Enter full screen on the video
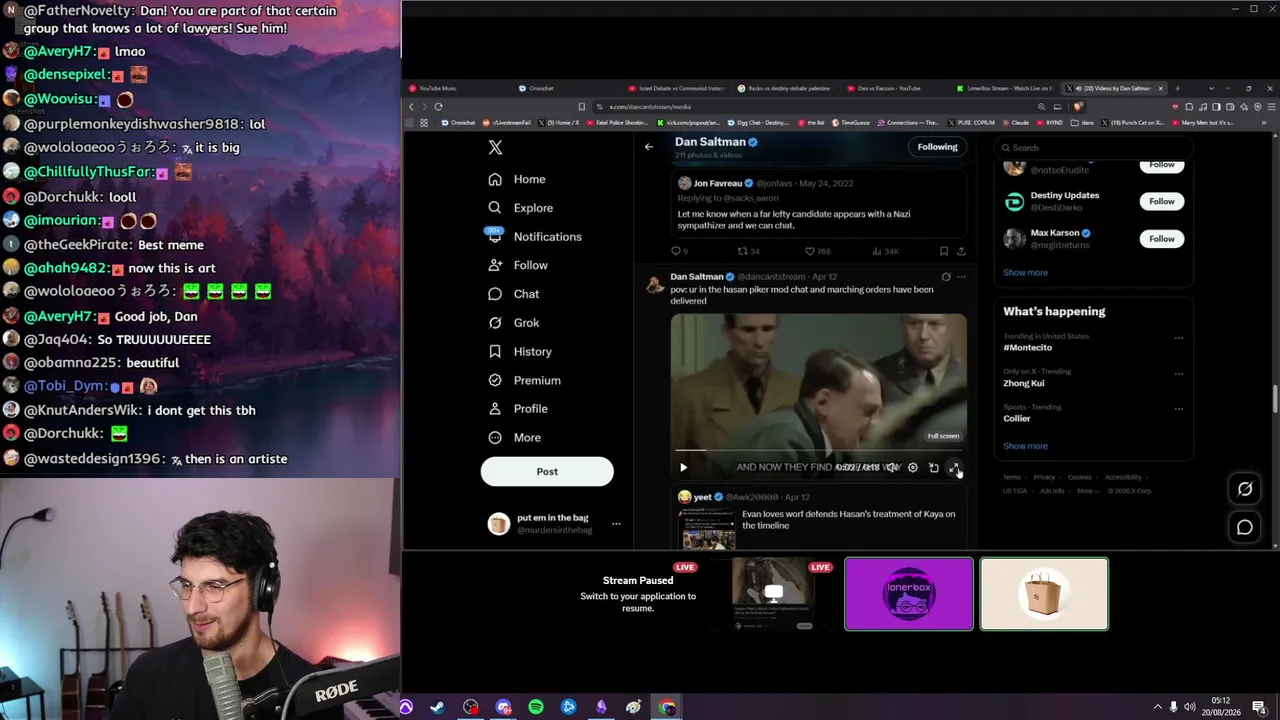 point(954,467)
